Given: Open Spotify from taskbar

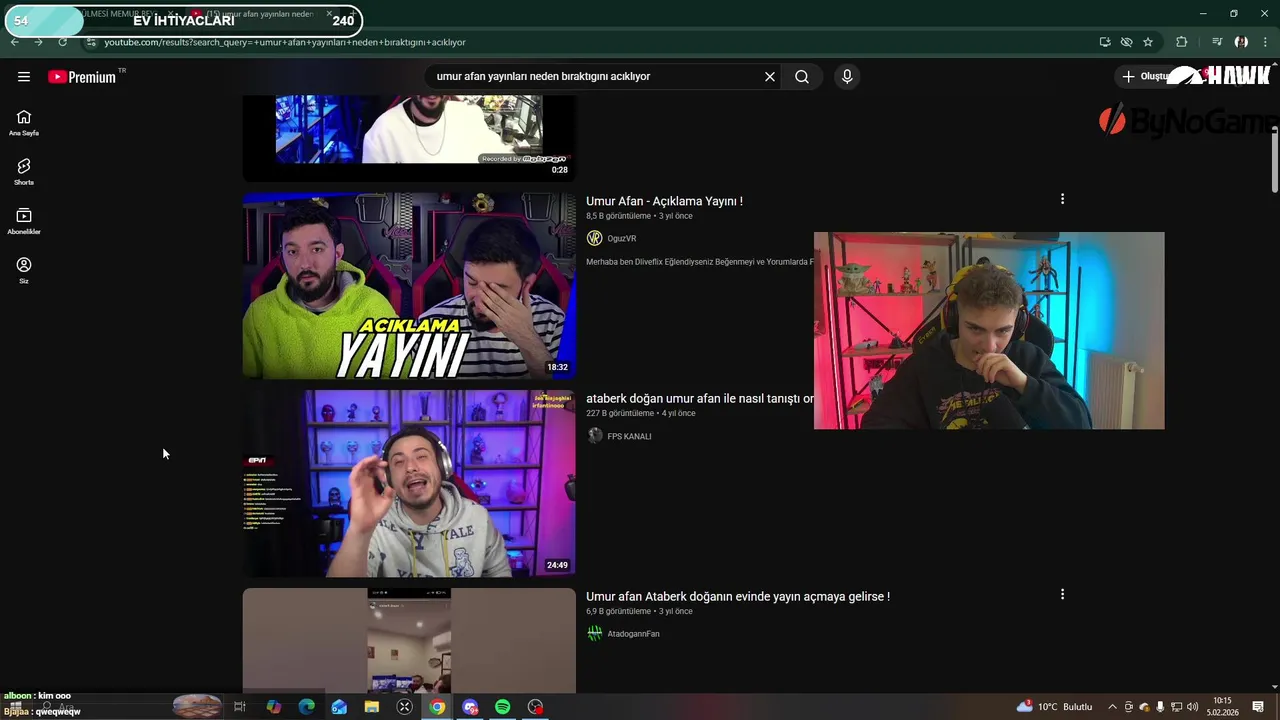Looking at the screenshot, I should (x=503, y=707).
